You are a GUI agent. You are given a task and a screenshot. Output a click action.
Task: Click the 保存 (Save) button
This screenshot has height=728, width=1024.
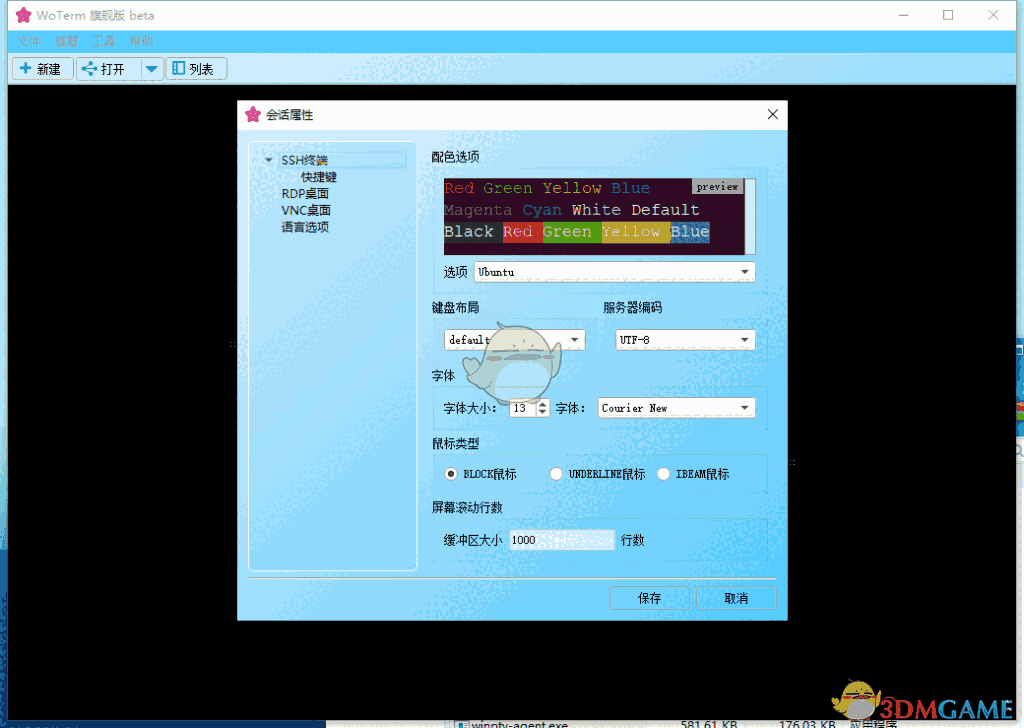[x=649, y=597]
